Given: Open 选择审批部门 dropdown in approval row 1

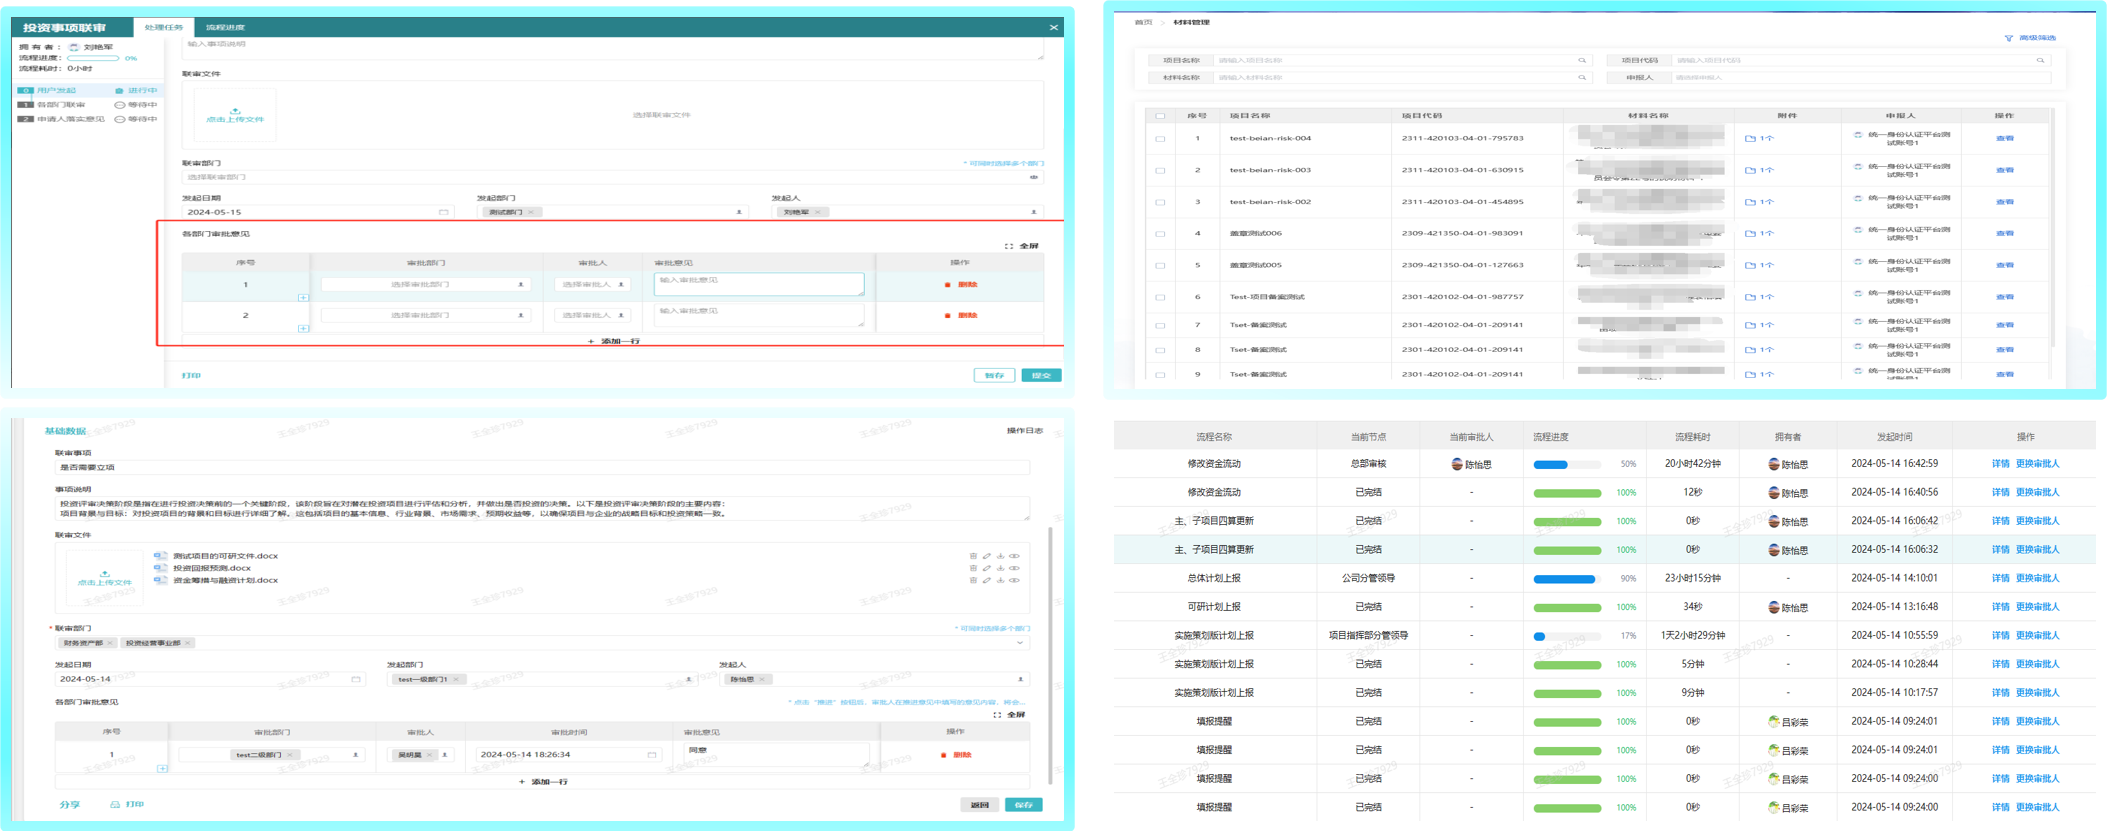Looking at the screenshot, I should tap(424, 285).
